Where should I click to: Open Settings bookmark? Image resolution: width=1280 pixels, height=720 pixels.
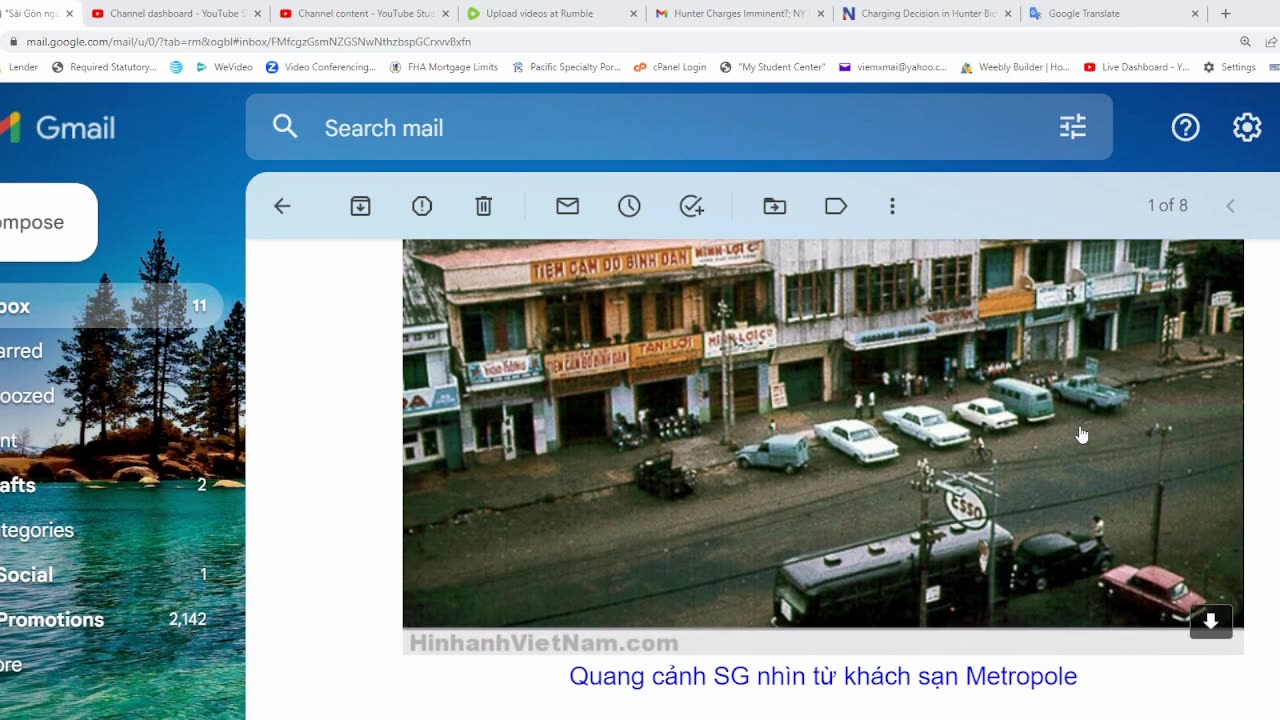coord(1229,67)
